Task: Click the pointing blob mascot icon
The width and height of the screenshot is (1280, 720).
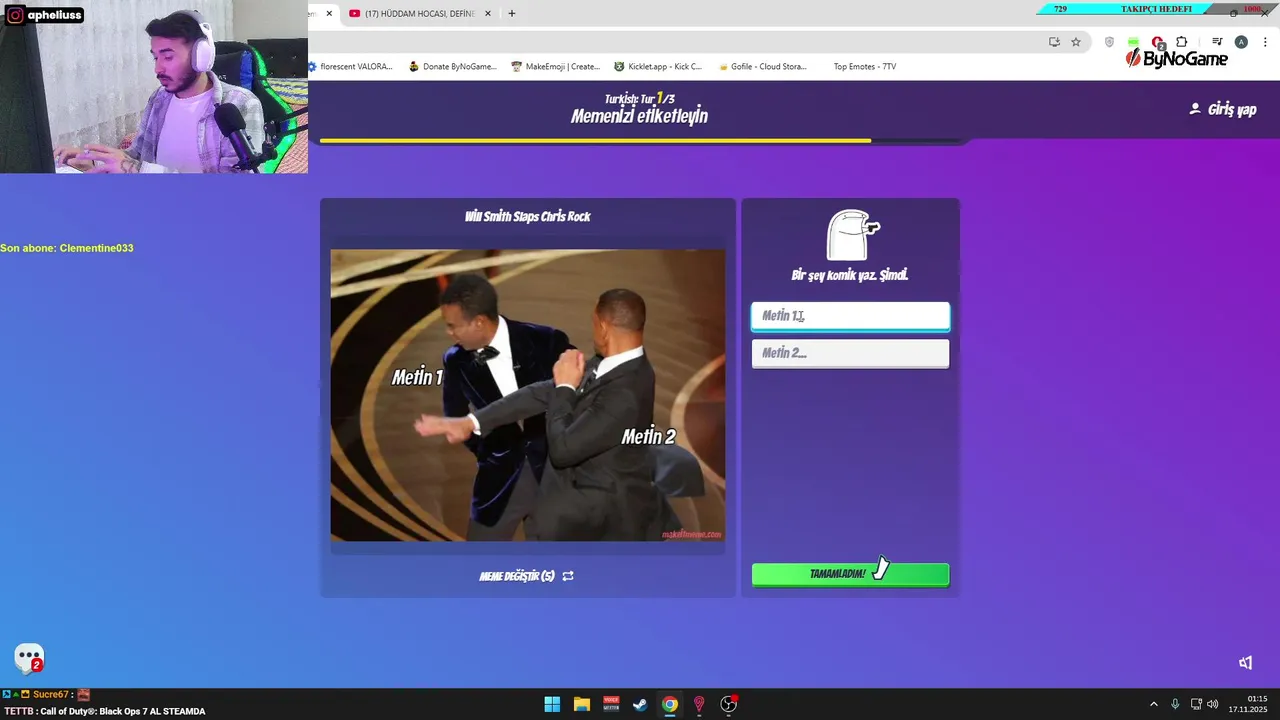Action: pos(851,235)
